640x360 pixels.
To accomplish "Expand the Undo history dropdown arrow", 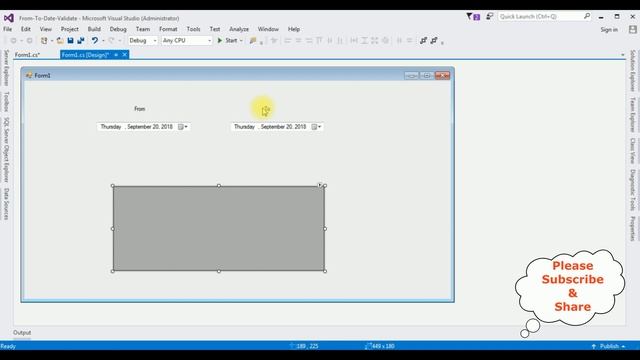I will tap(103, 40).
